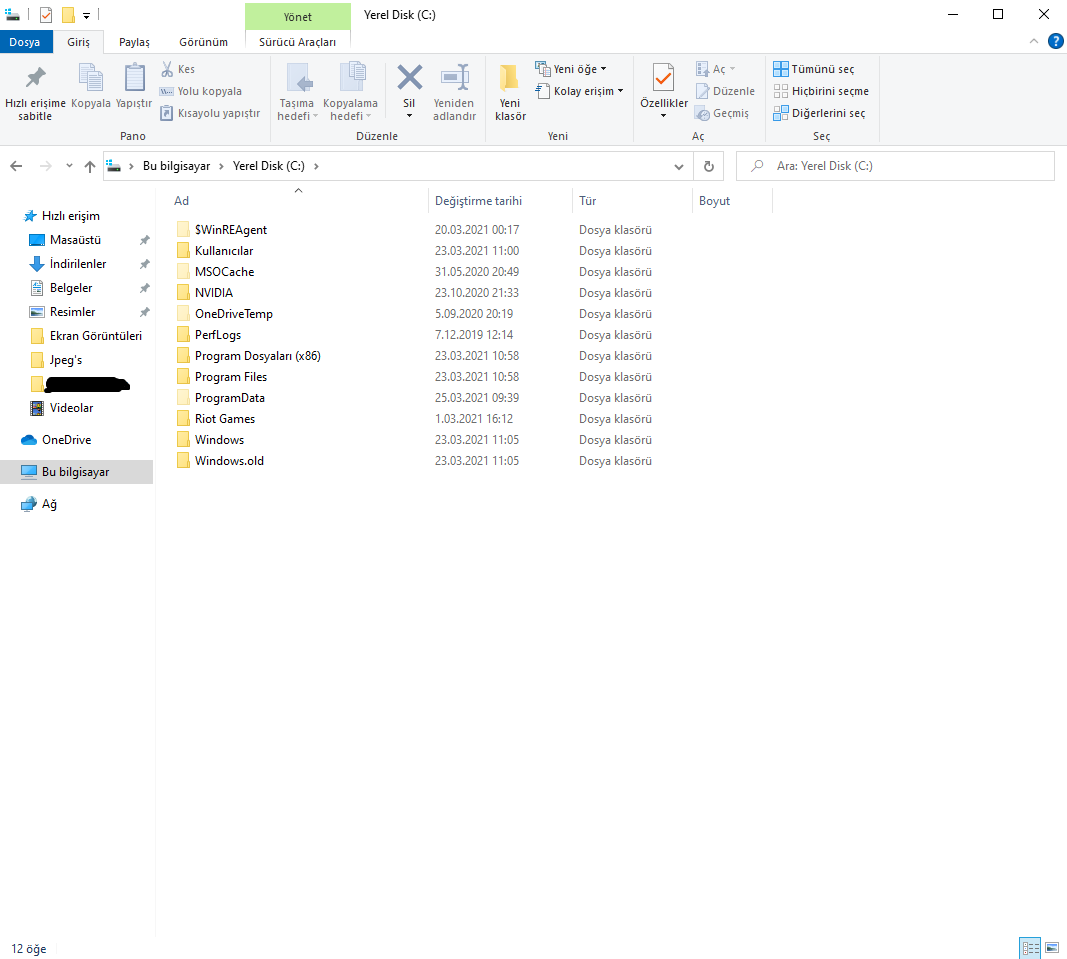Click the Yönet contextual tab
Image resolution: width=1067 pixels, height=959 pixels.
tap(298, 16)
